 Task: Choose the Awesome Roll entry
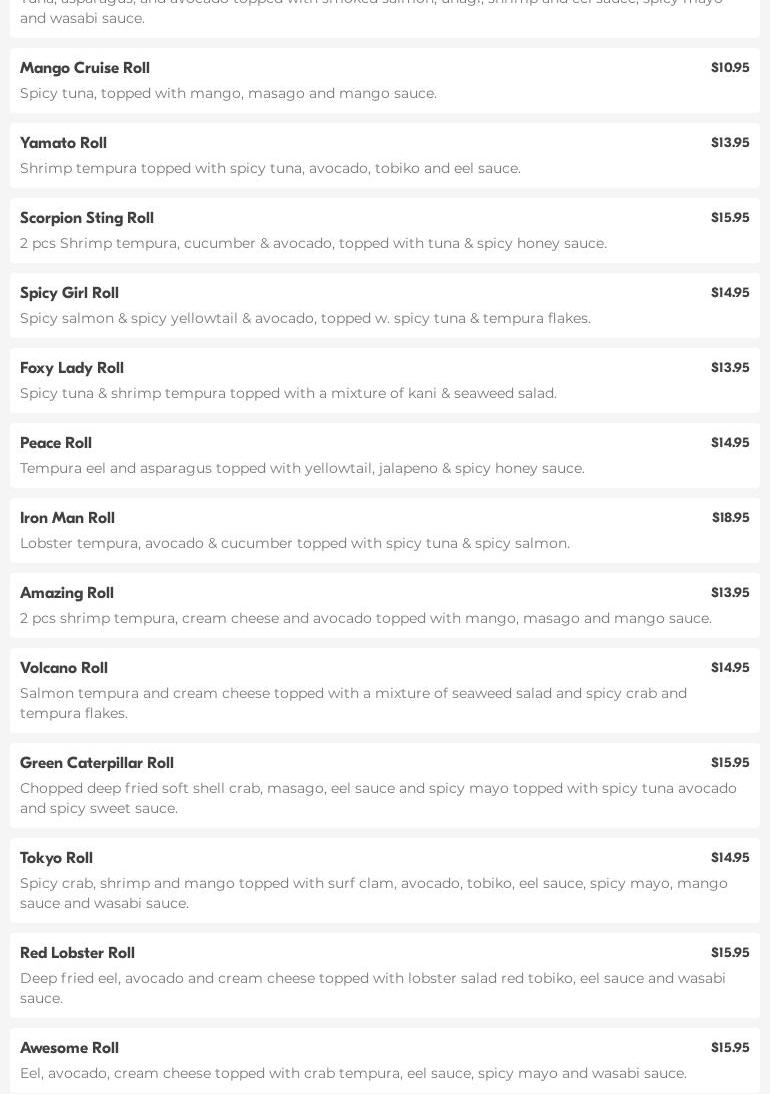click(x=69, y=1048)
